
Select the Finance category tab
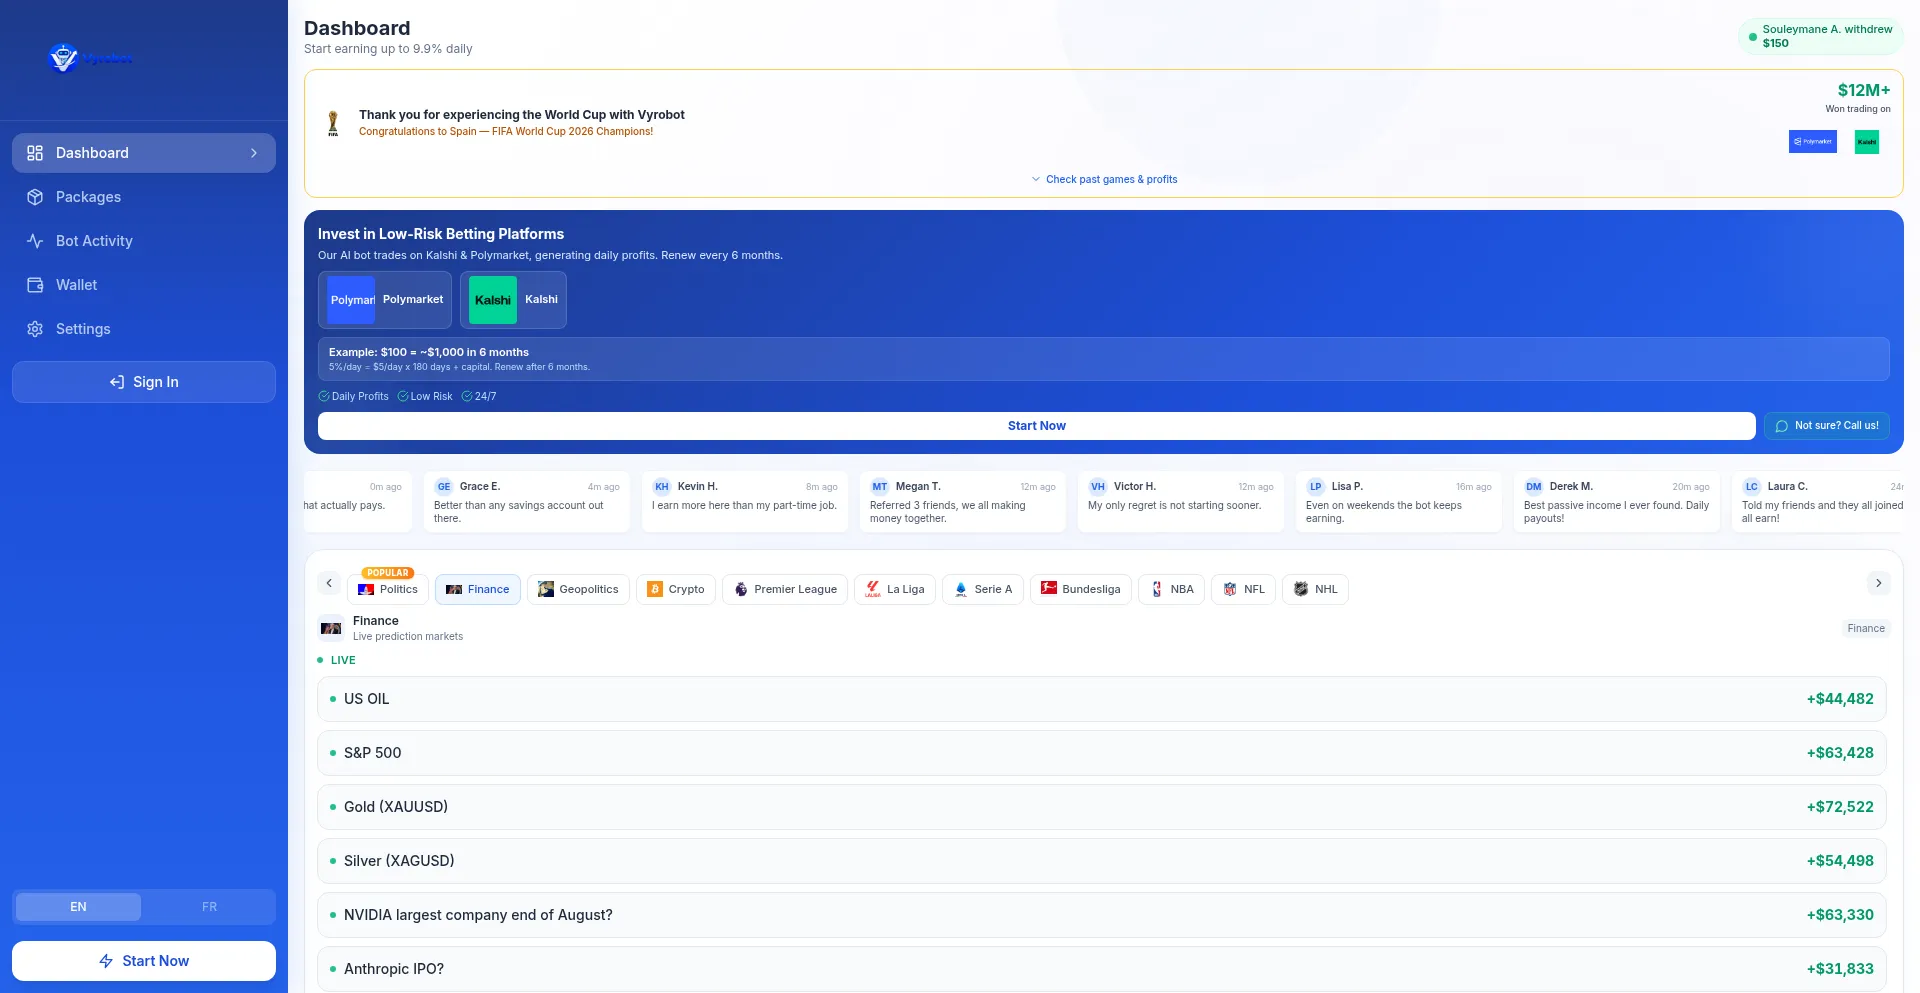point(478,590)
